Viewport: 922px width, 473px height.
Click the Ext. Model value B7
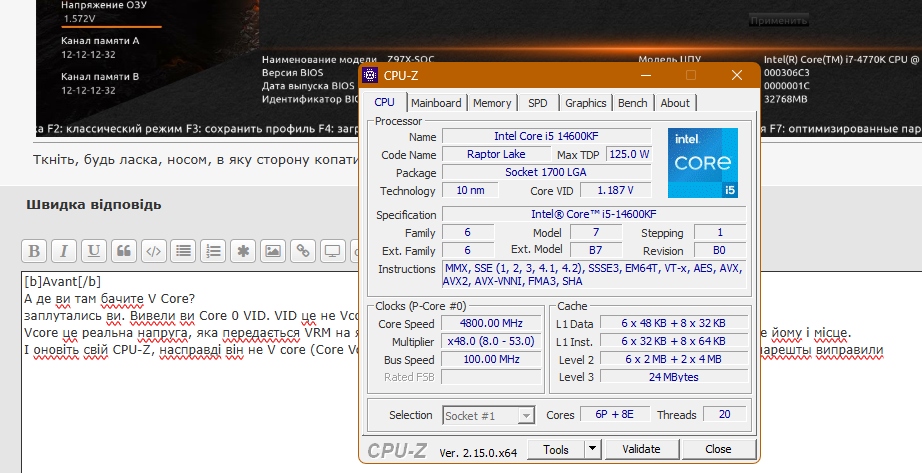[x=595, y=250]
